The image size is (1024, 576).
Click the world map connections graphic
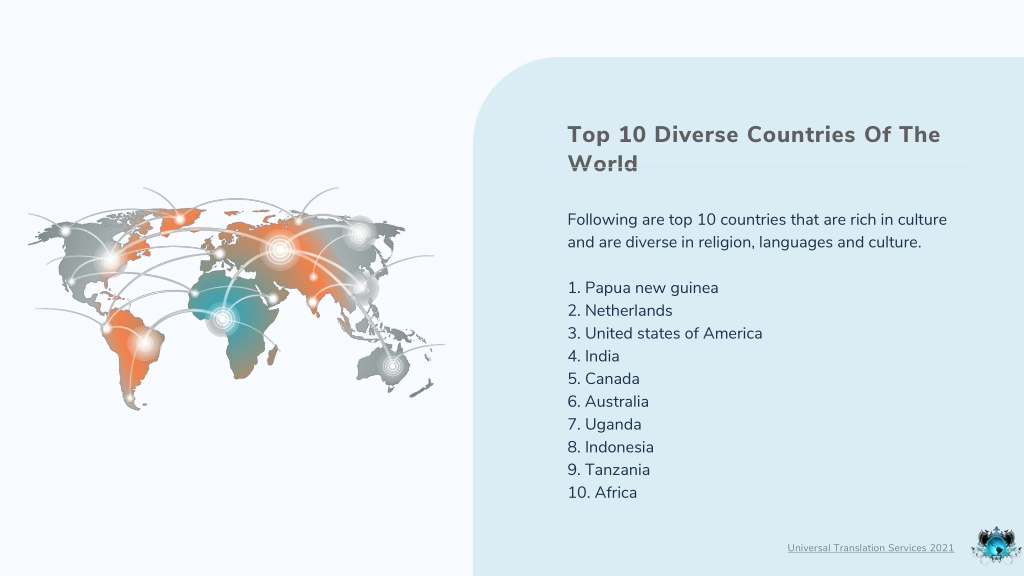[236, 298]
